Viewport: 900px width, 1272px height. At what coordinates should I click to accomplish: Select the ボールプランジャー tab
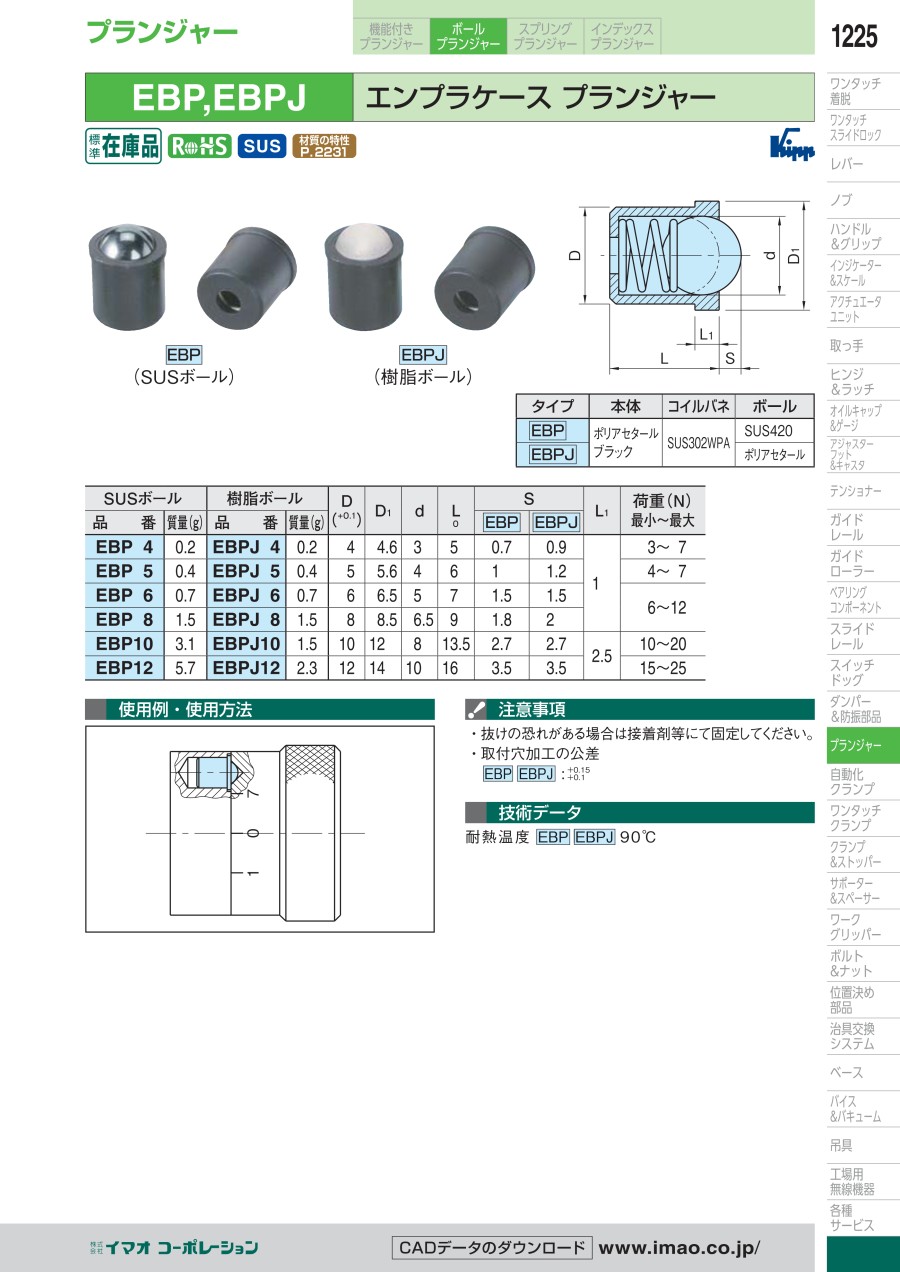(x=468, y=37)
